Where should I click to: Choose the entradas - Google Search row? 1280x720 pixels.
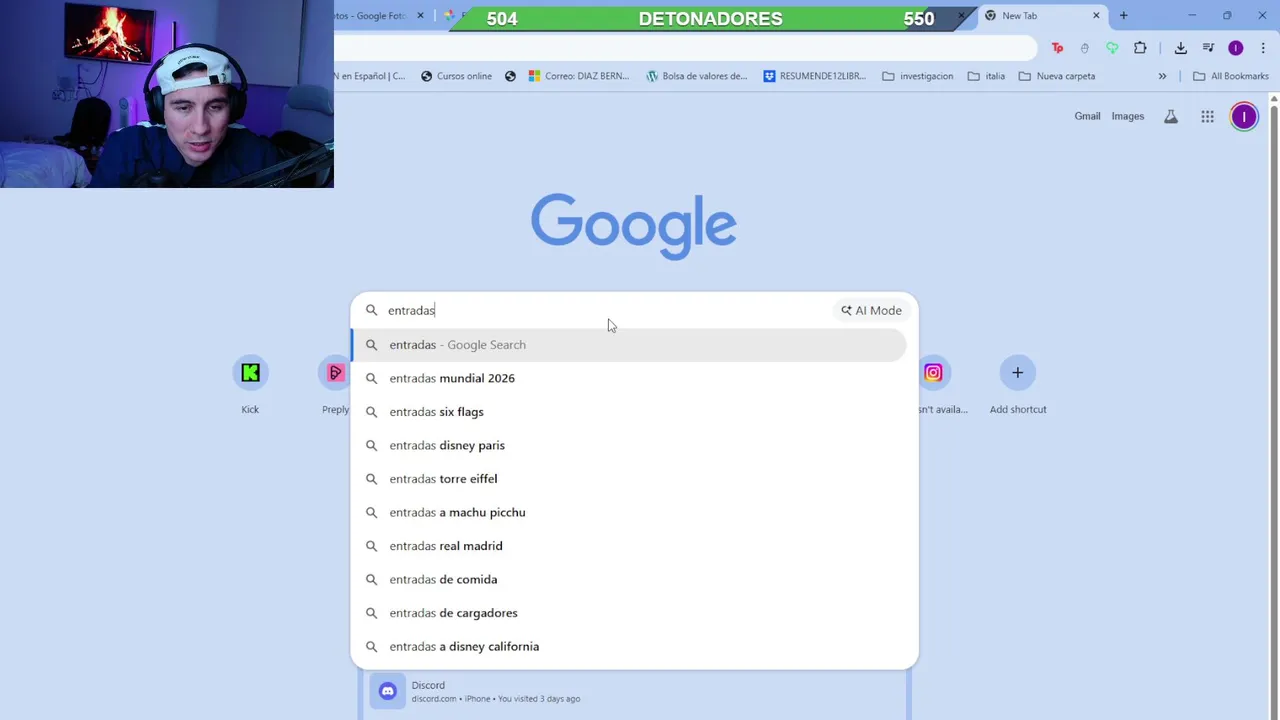click(x=628, y=345)
